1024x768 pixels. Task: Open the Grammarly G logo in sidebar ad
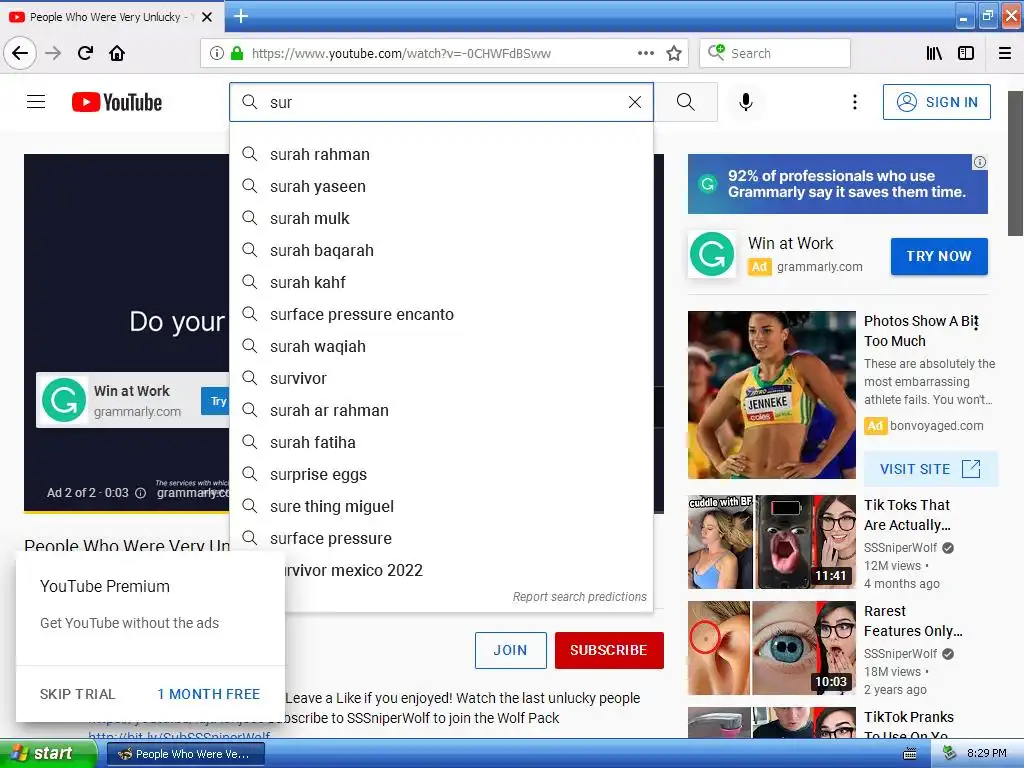click(712, 254)
